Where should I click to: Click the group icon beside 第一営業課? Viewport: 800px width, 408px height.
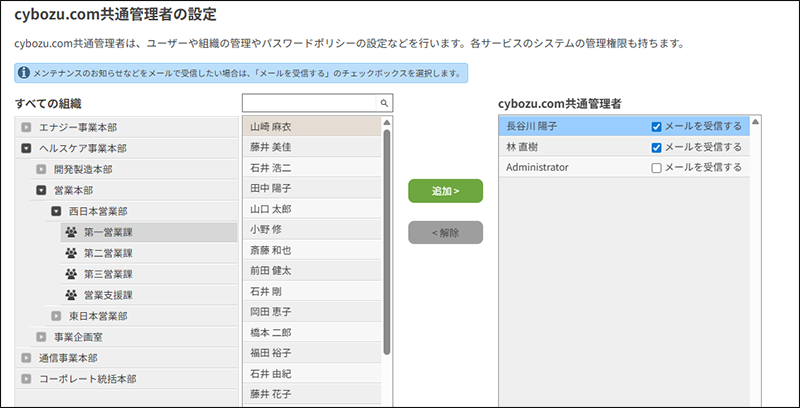[x=71, y=233]
